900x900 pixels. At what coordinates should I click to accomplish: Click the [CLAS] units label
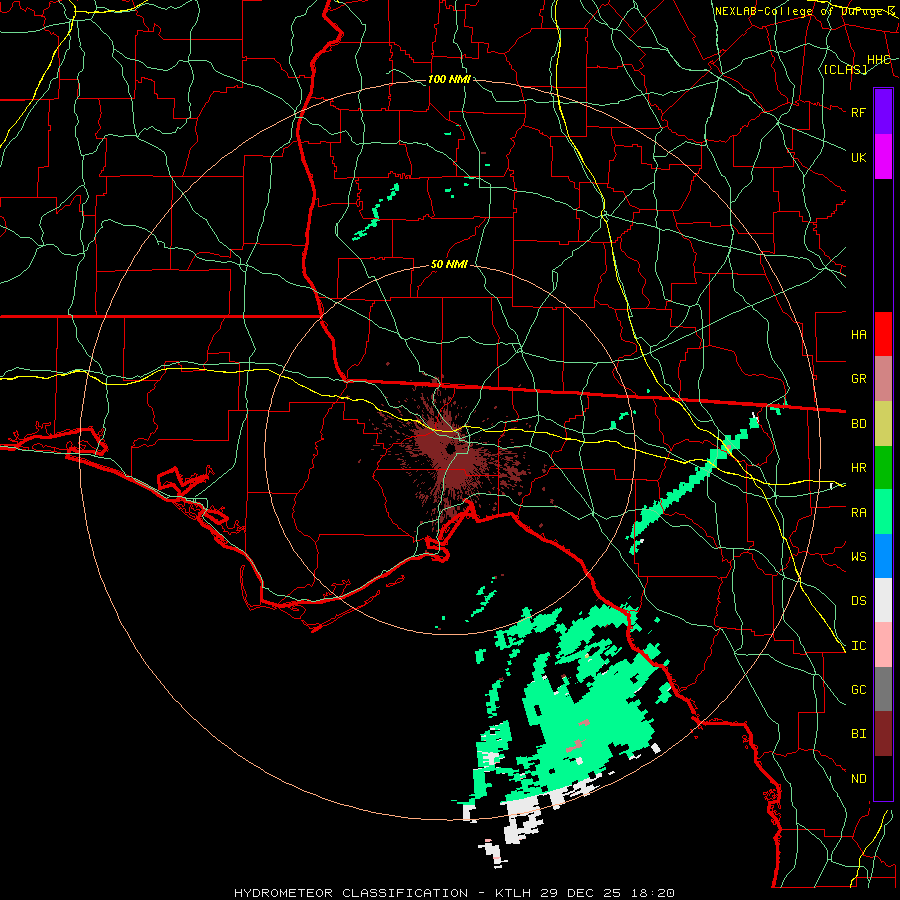click(845, 69)
